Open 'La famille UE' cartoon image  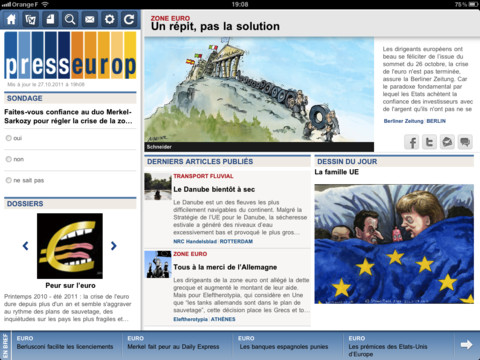[x=394, y=244]
